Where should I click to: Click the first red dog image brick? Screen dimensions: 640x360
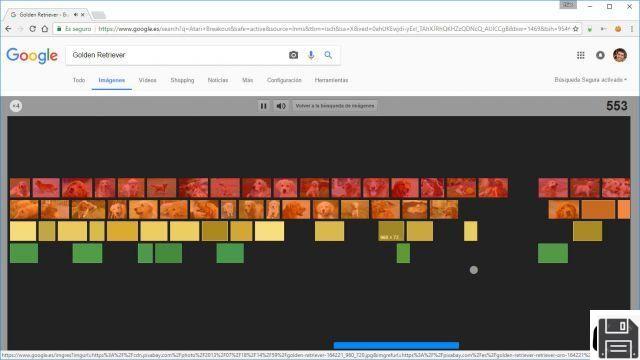pos(20,188)
